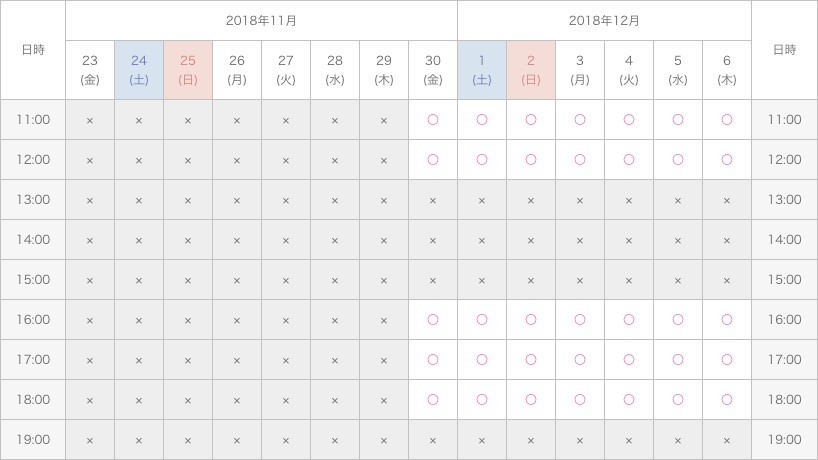Screen dimensions: 818x460
Task: Click unavailable cell December 4 at 13:00
Action: point(629,200)
